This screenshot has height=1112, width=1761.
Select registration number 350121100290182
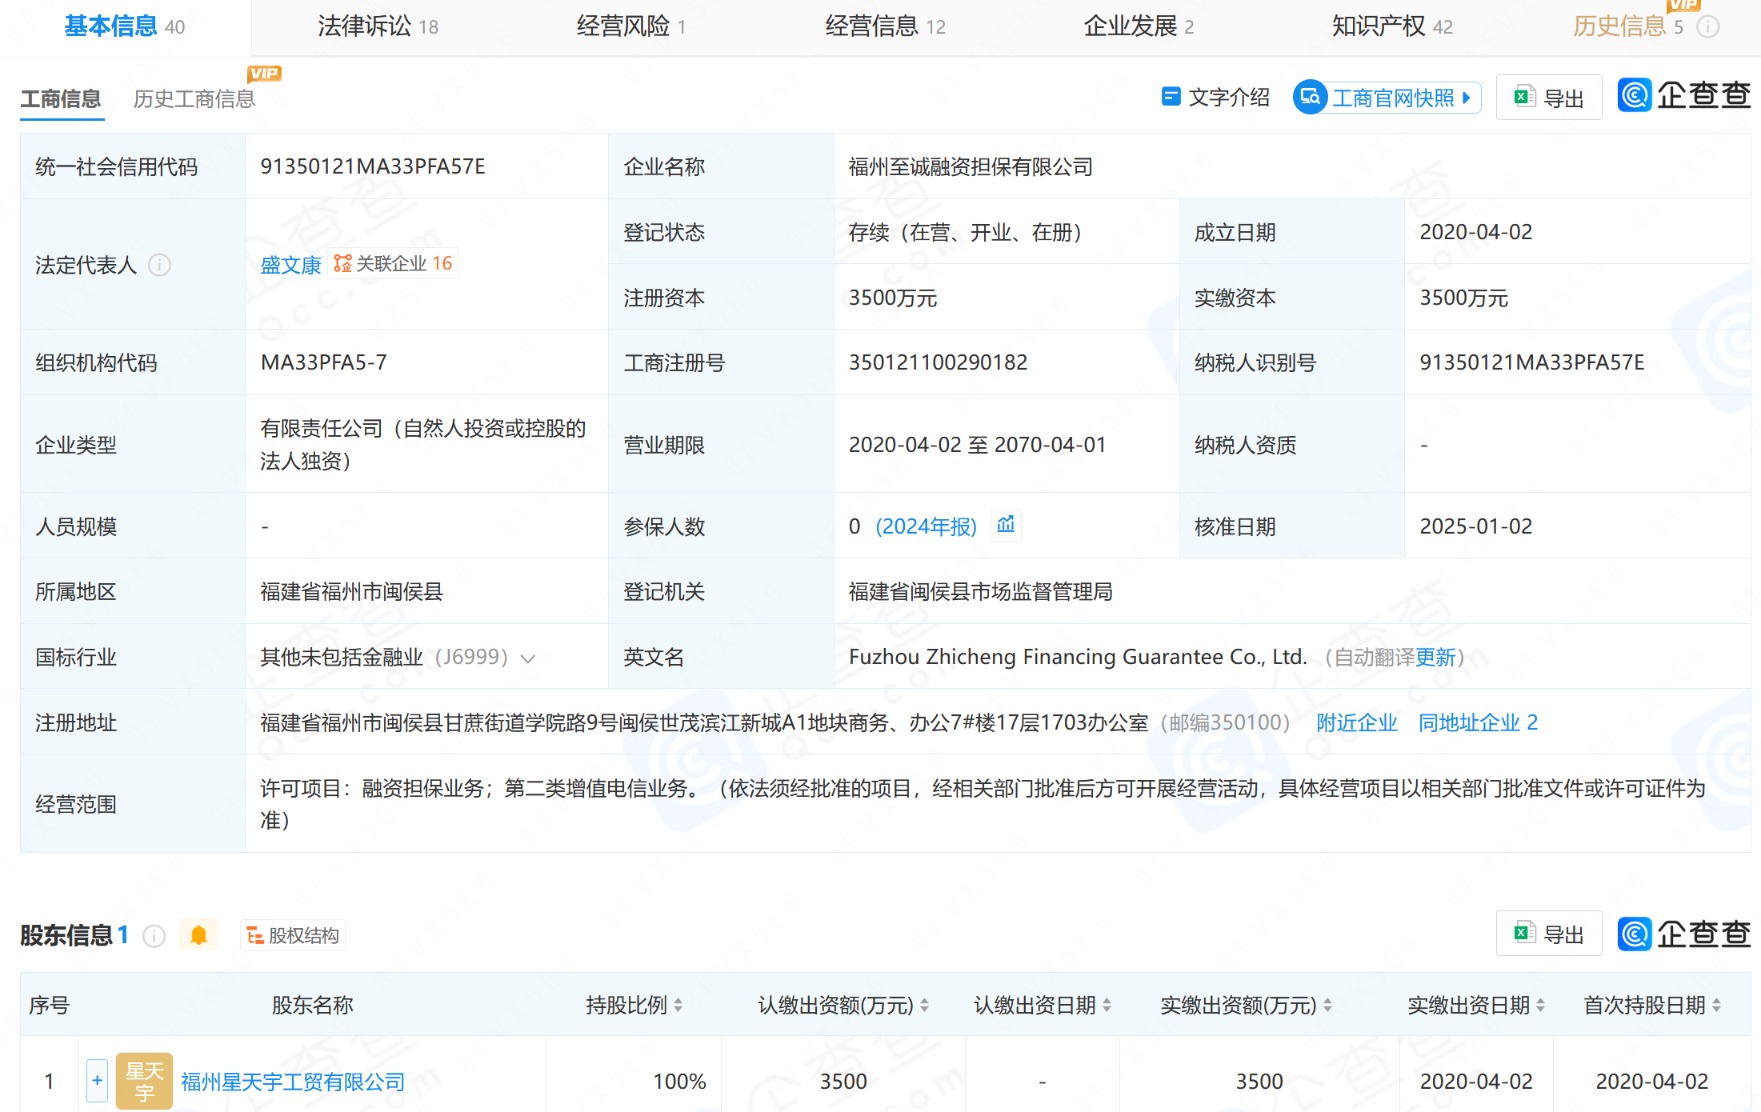click(938, 362)
